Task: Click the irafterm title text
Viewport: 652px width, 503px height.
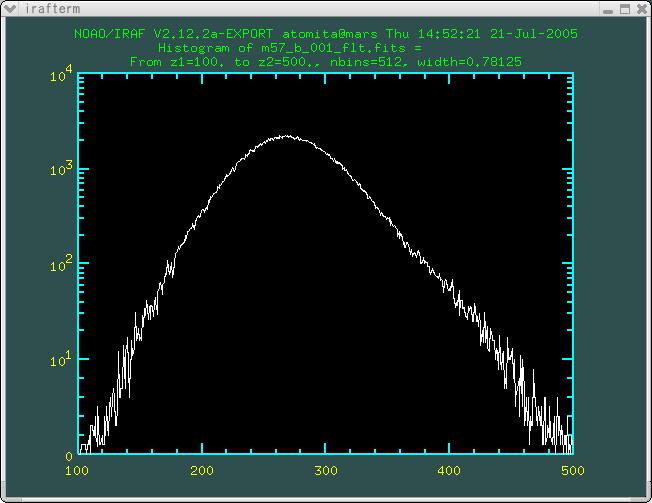Action: pos(52,9)
